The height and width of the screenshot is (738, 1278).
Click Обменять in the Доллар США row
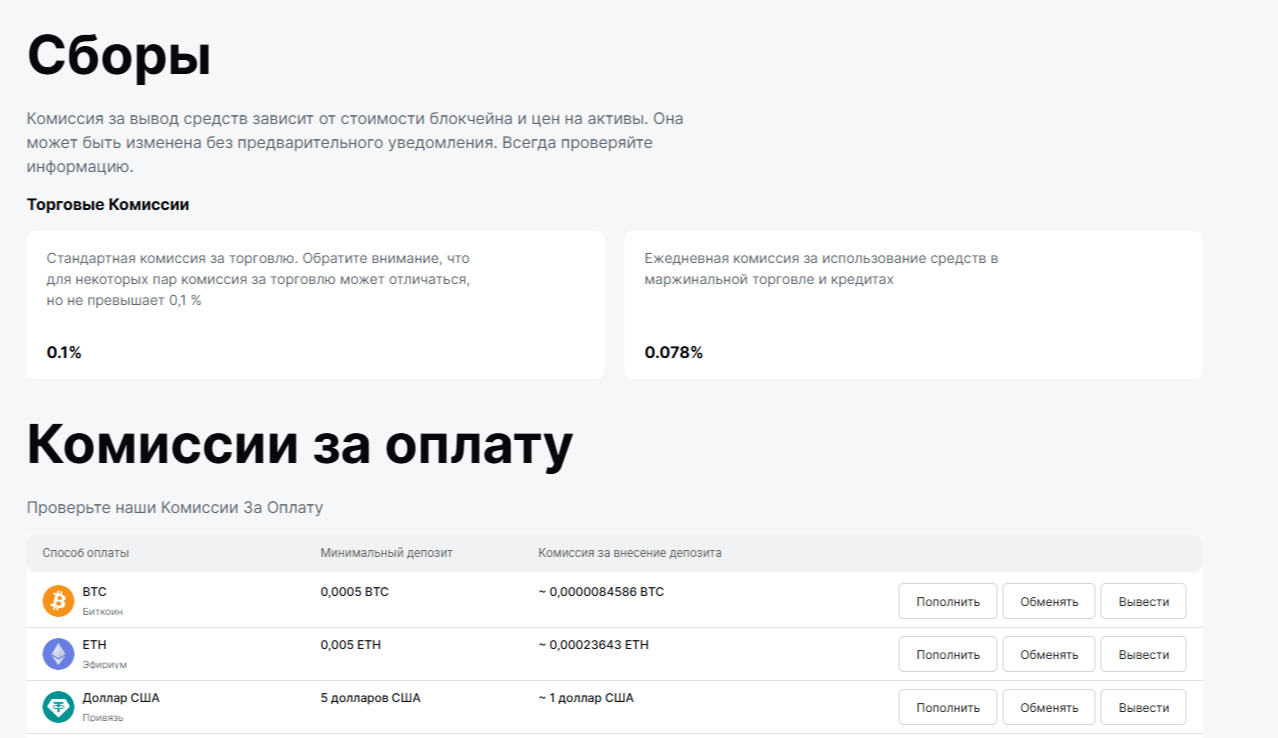pyautogui.click(x=1049, y=707)
